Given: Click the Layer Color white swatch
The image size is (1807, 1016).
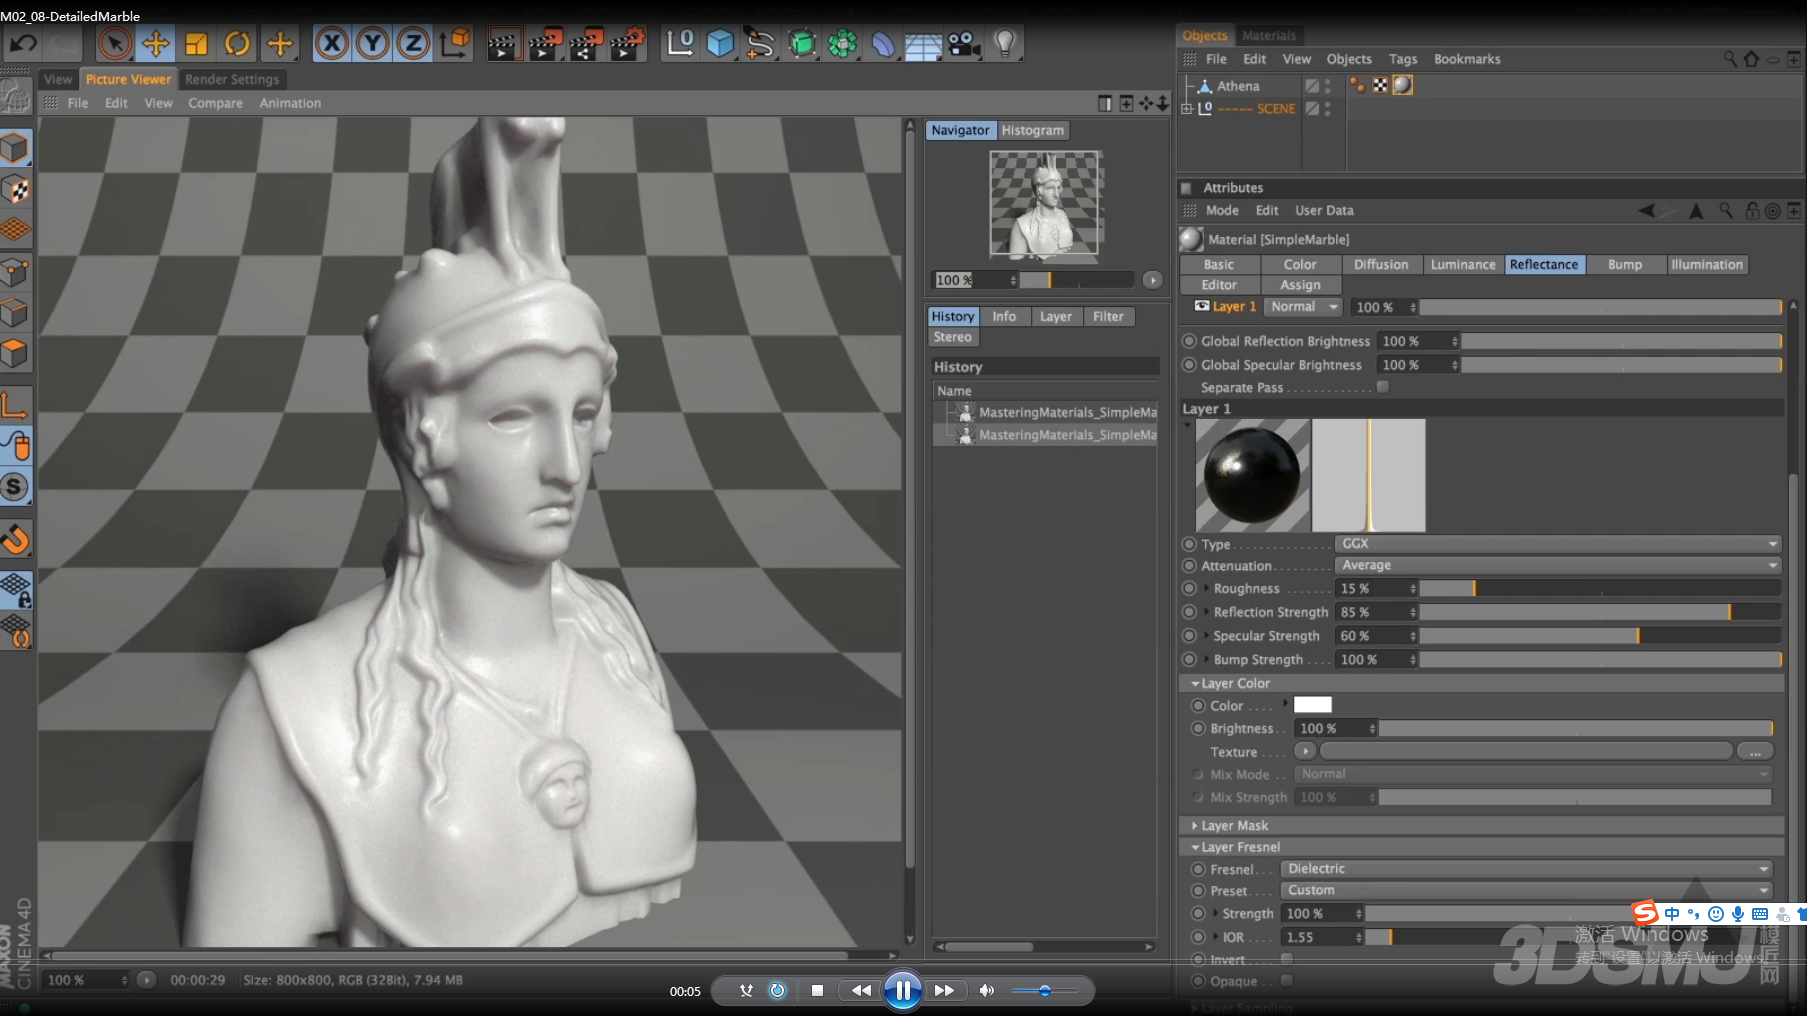Looking at the screenshot, I should tap(1312, 705).
